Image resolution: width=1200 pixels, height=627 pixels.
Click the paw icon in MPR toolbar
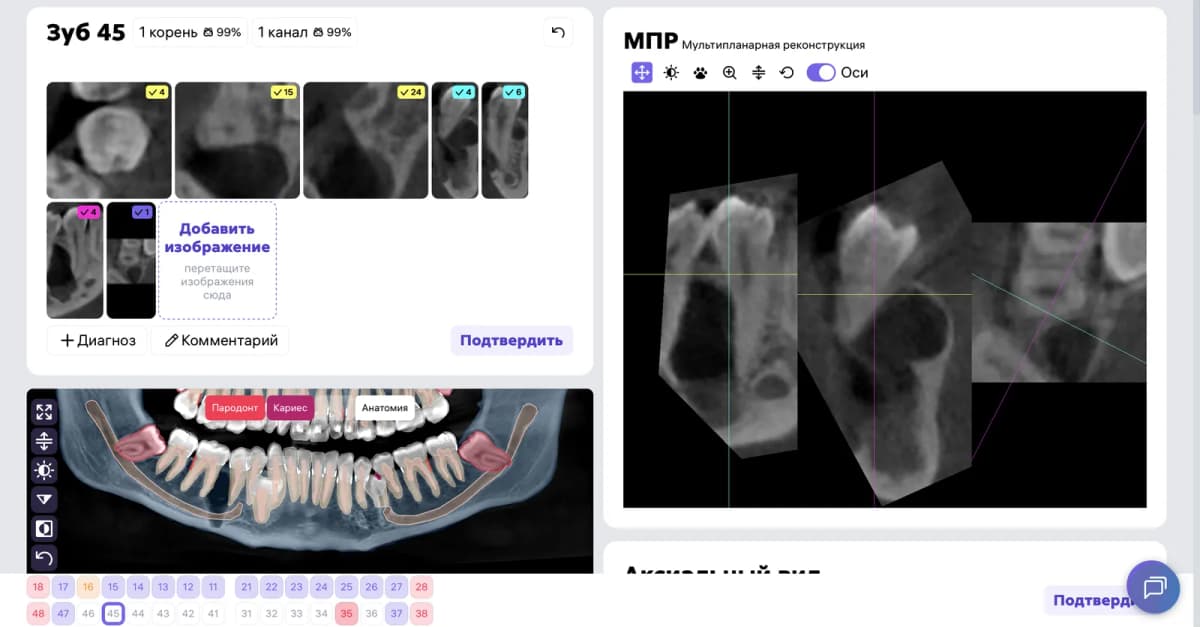700,72
